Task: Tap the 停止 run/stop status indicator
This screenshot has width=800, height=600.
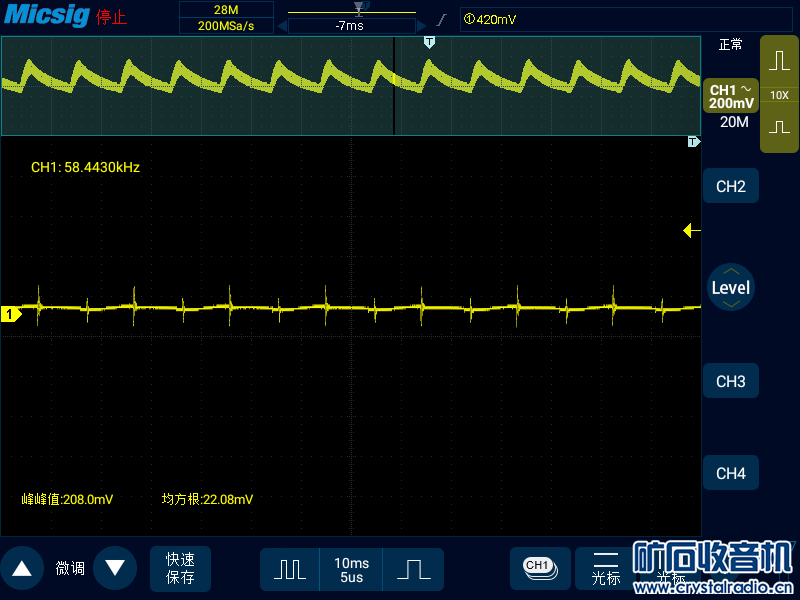Action: pyautogui.click(x=111, y=17)
